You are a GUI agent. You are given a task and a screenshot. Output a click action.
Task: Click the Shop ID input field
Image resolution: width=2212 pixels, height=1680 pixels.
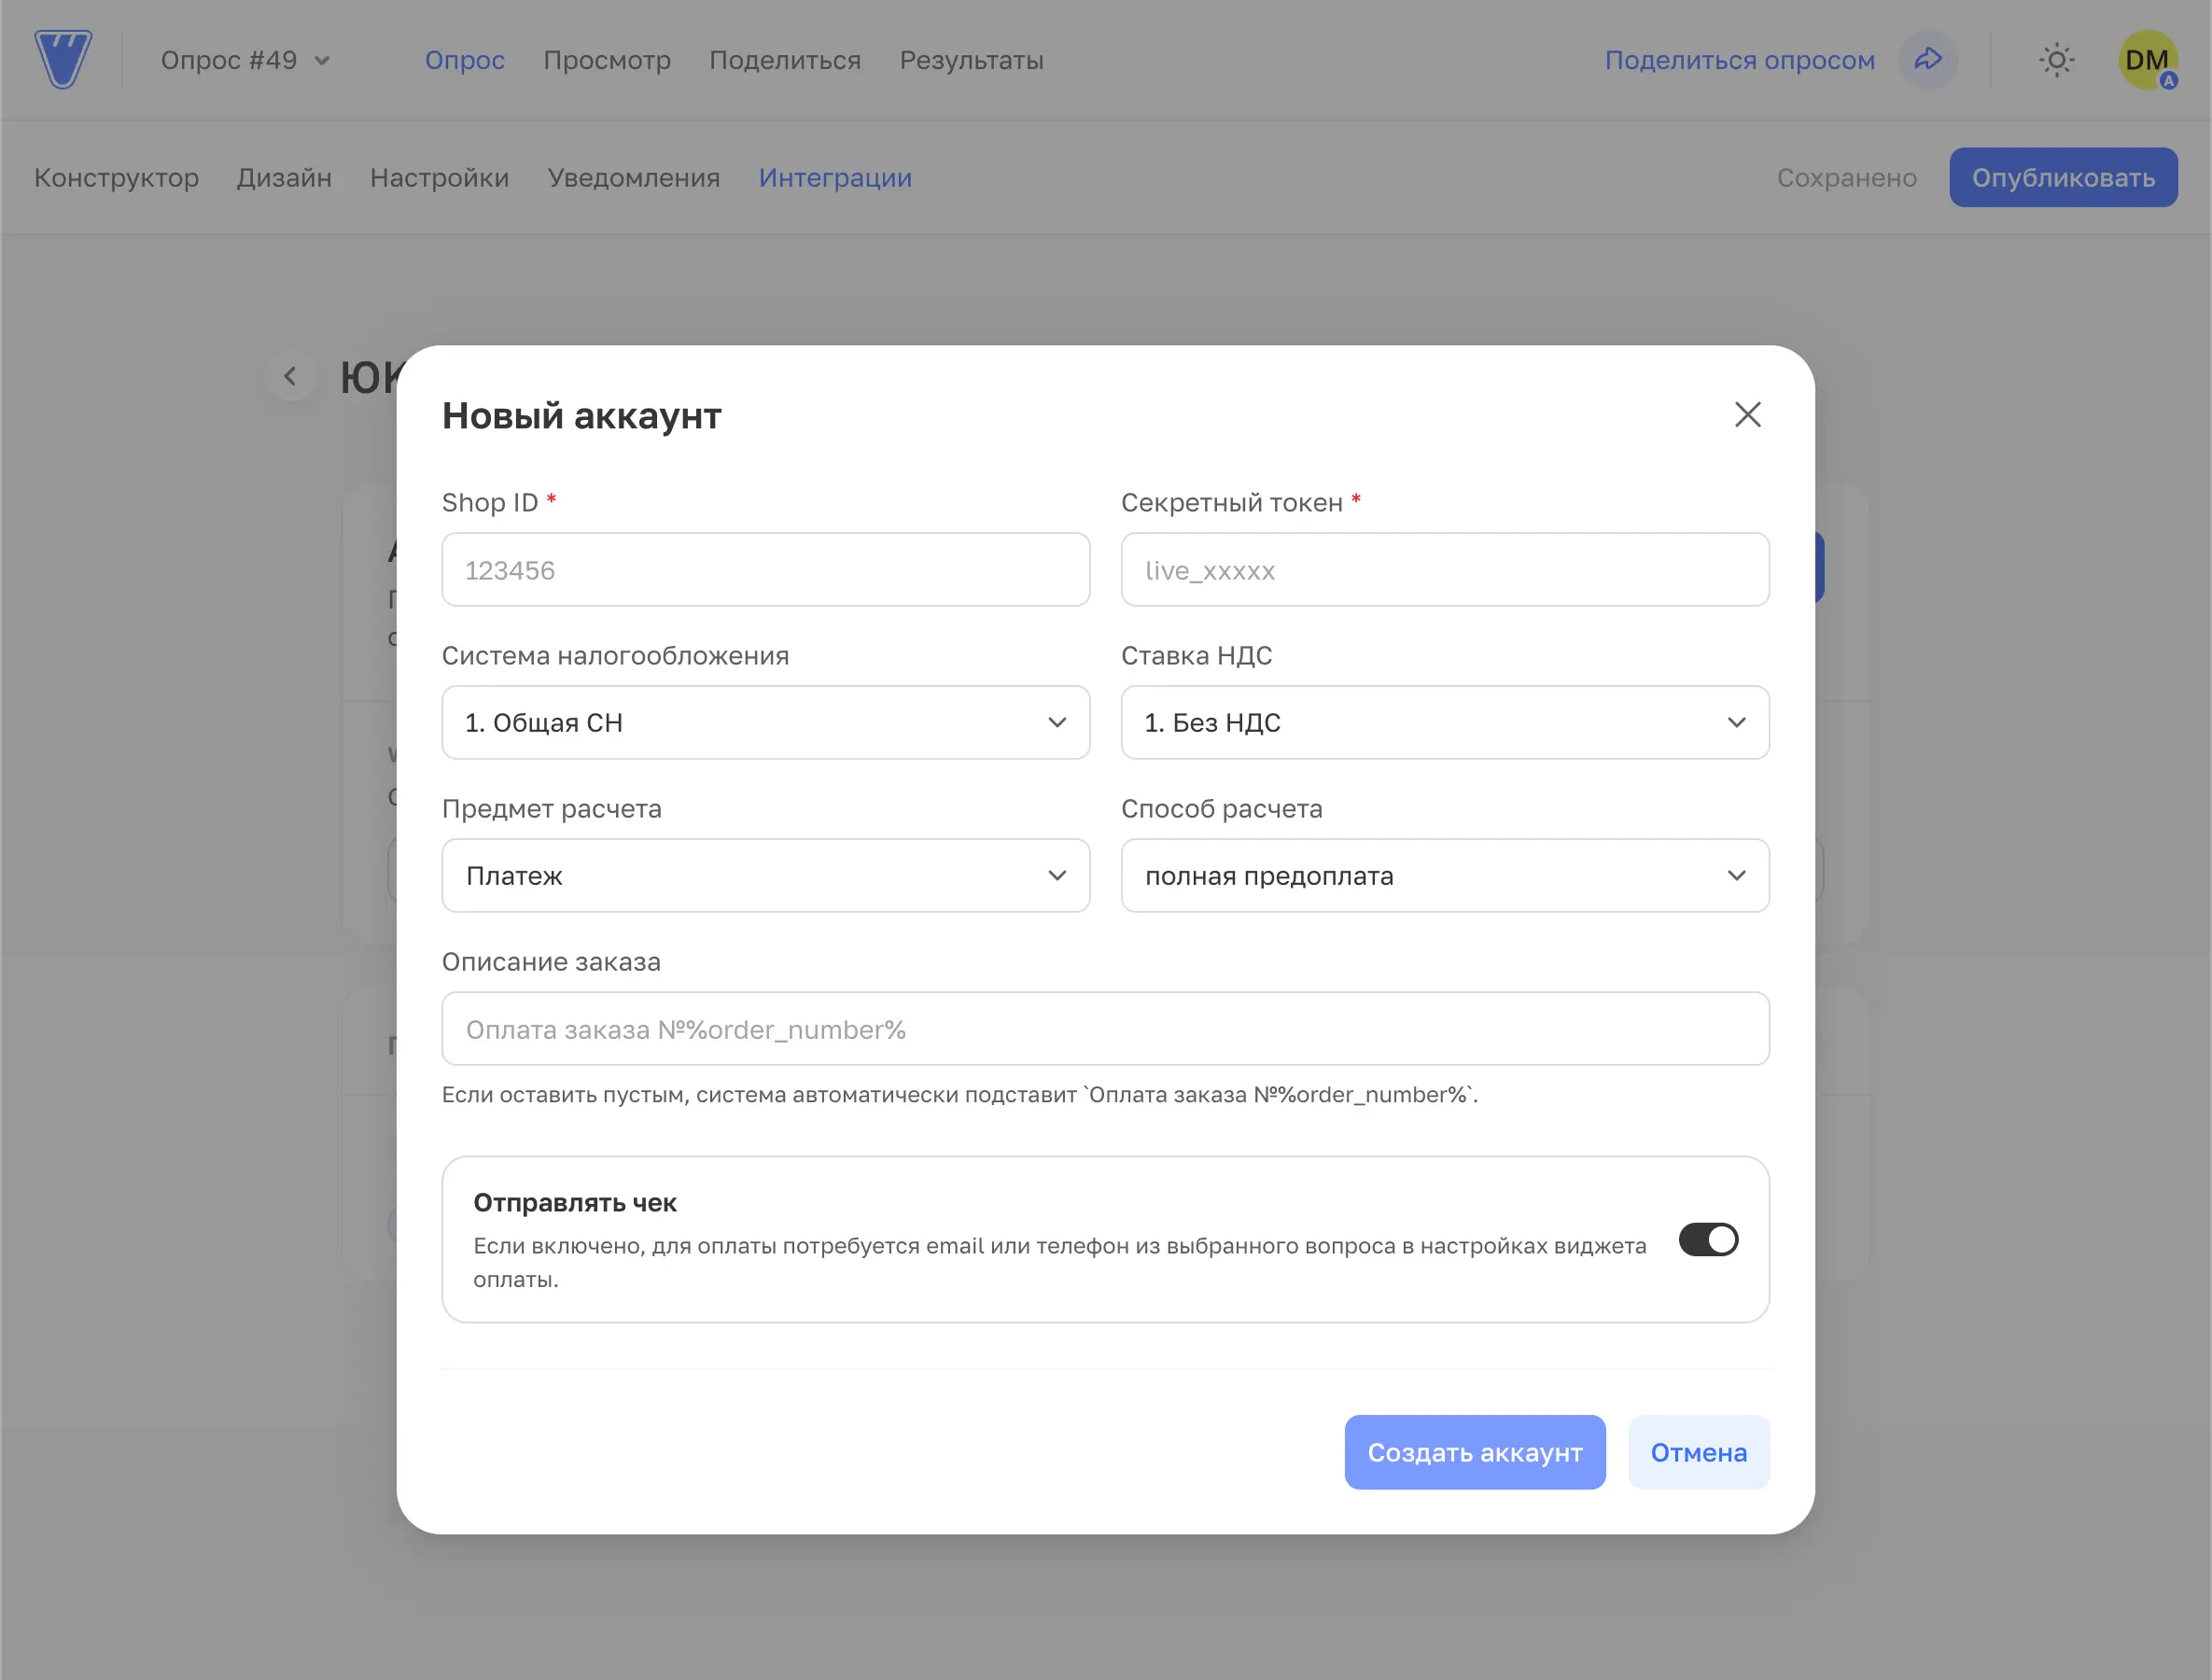point(765,570)
